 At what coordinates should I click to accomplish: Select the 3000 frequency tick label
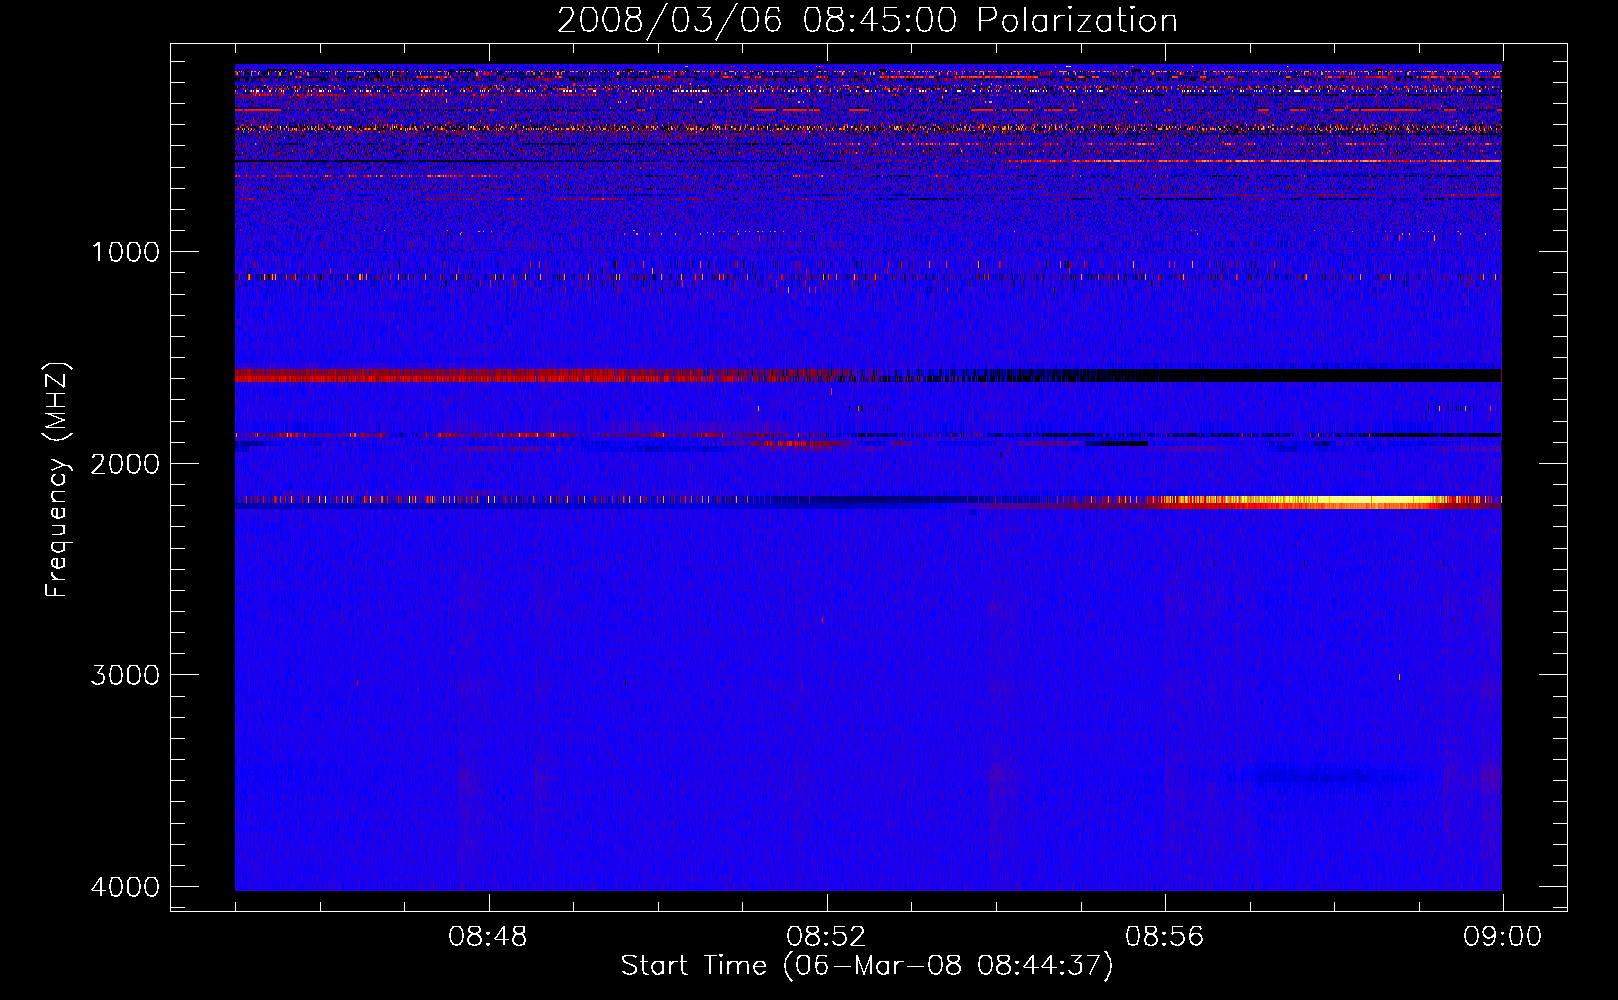[125, 675]
